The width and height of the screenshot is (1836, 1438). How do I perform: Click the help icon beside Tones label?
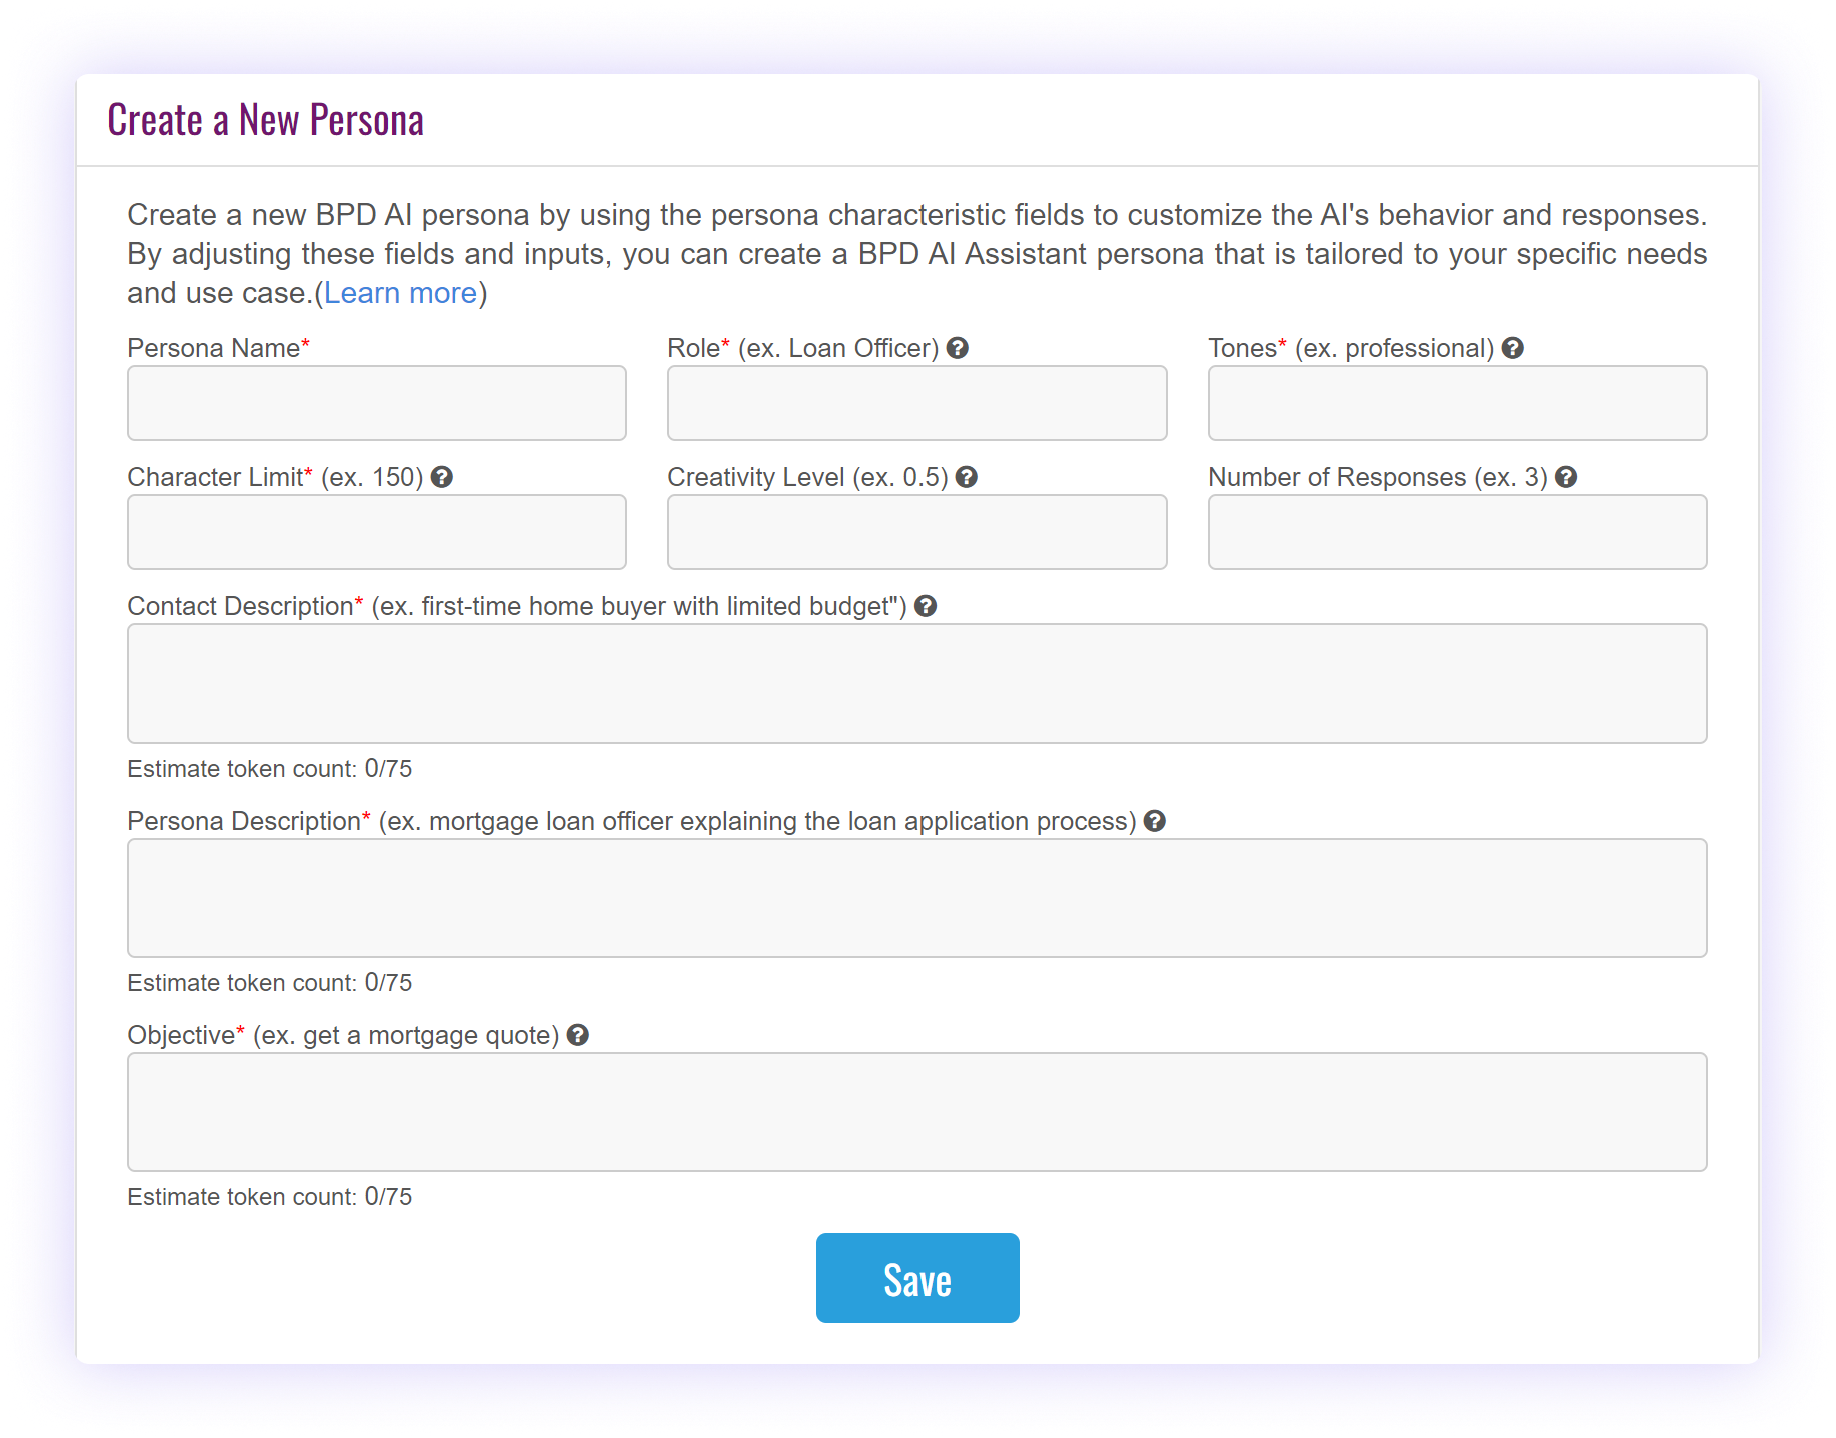pyautogui.click(x=1513, y=348)
